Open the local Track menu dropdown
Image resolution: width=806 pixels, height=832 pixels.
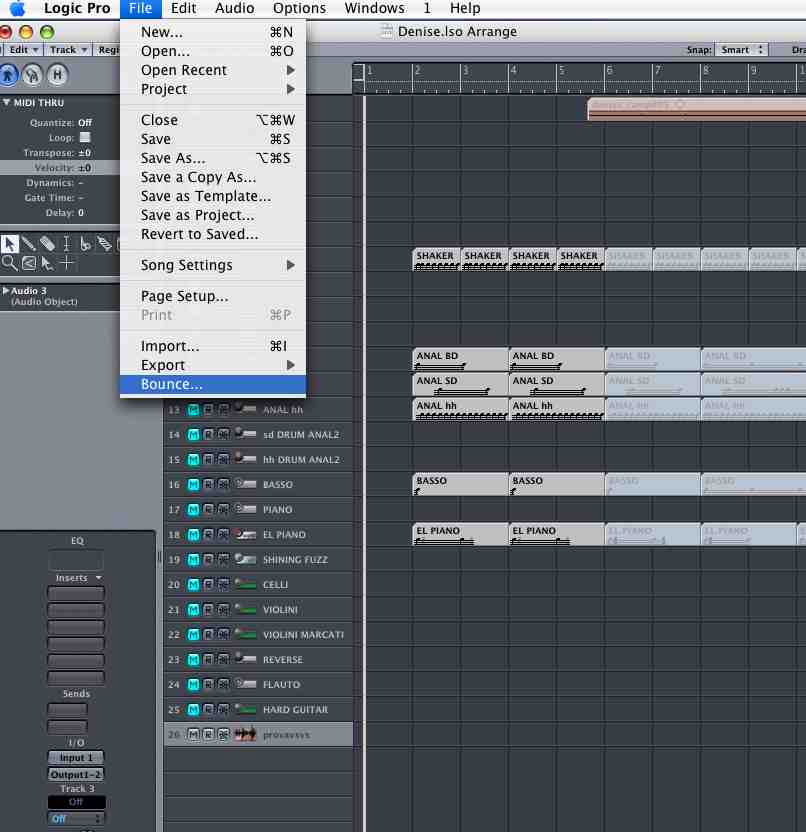point(68,50)
